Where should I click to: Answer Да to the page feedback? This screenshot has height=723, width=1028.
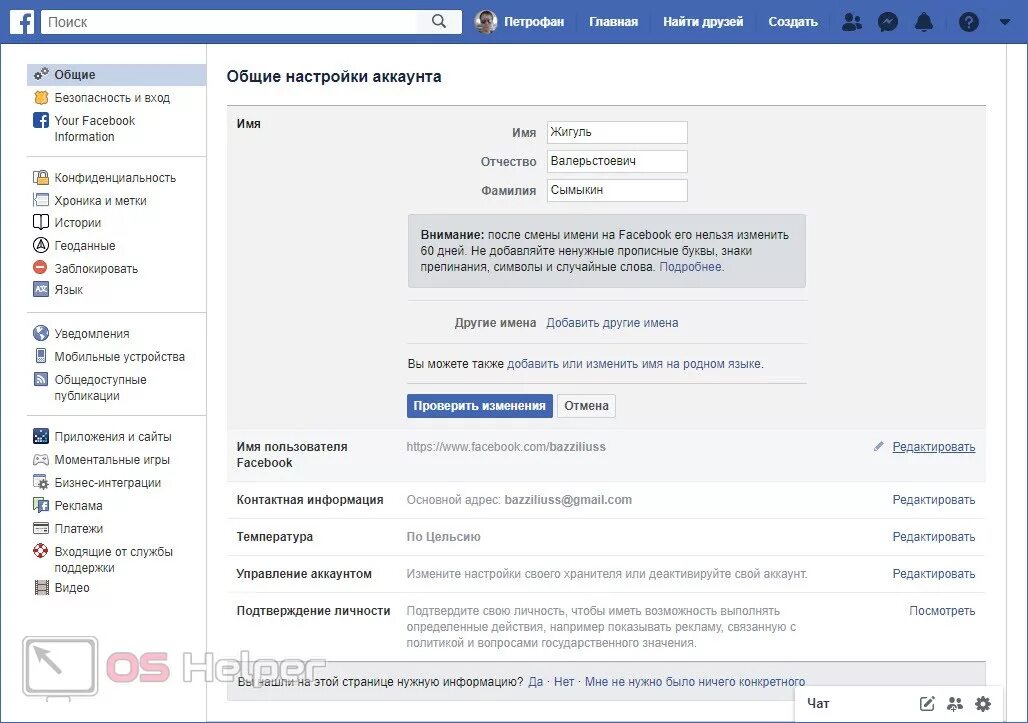536,682
